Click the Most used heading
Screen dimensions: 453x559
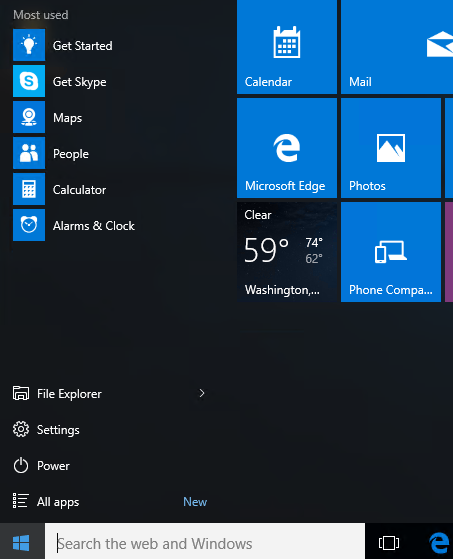click(x=41, y=15)
